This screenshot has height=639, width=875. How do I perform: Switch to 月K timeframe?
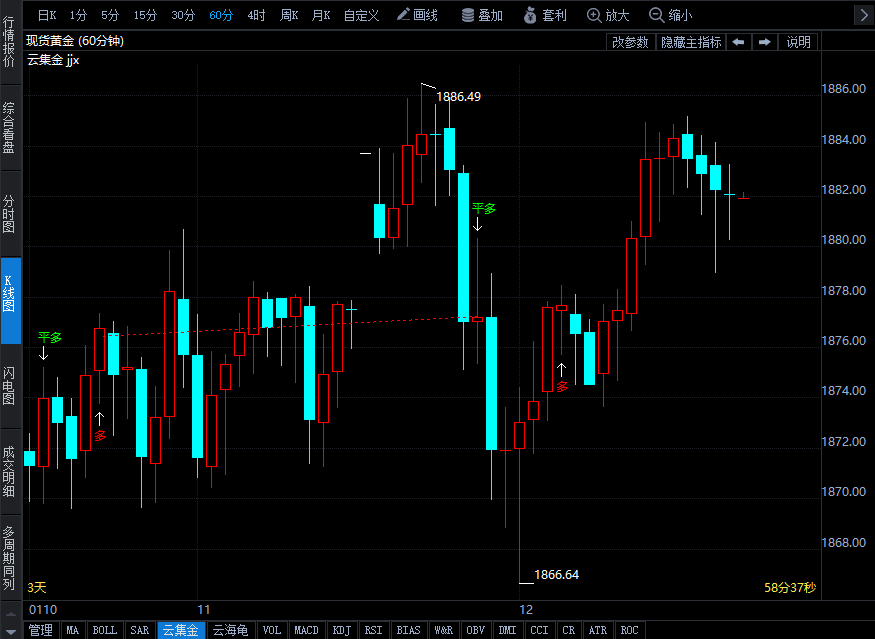(x=321, y=15)
